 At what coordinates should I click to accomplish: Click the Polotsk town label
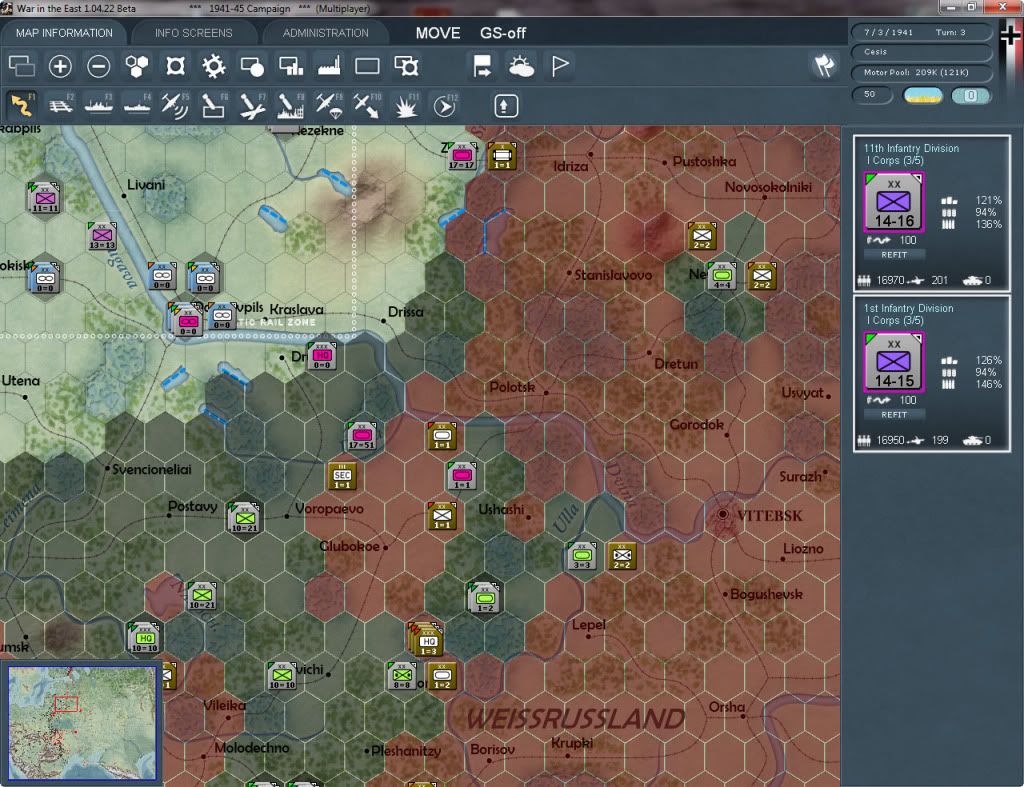pyautogui.click(x=512, y=387)
